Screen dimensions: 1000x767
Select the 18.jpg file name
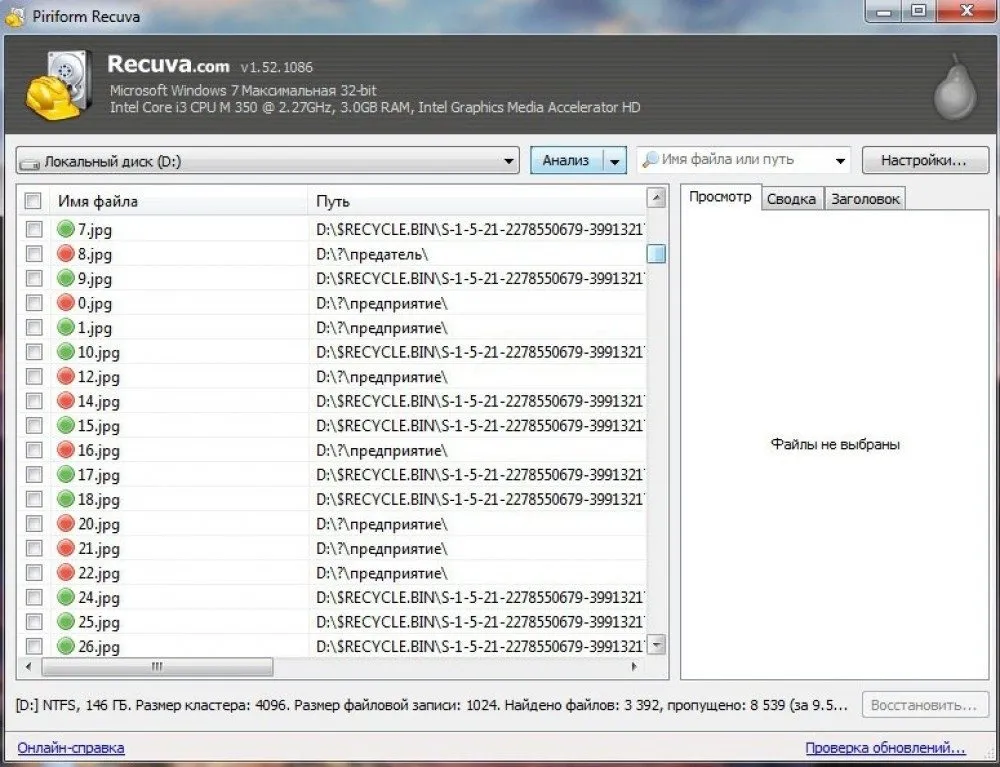point(98,500)
